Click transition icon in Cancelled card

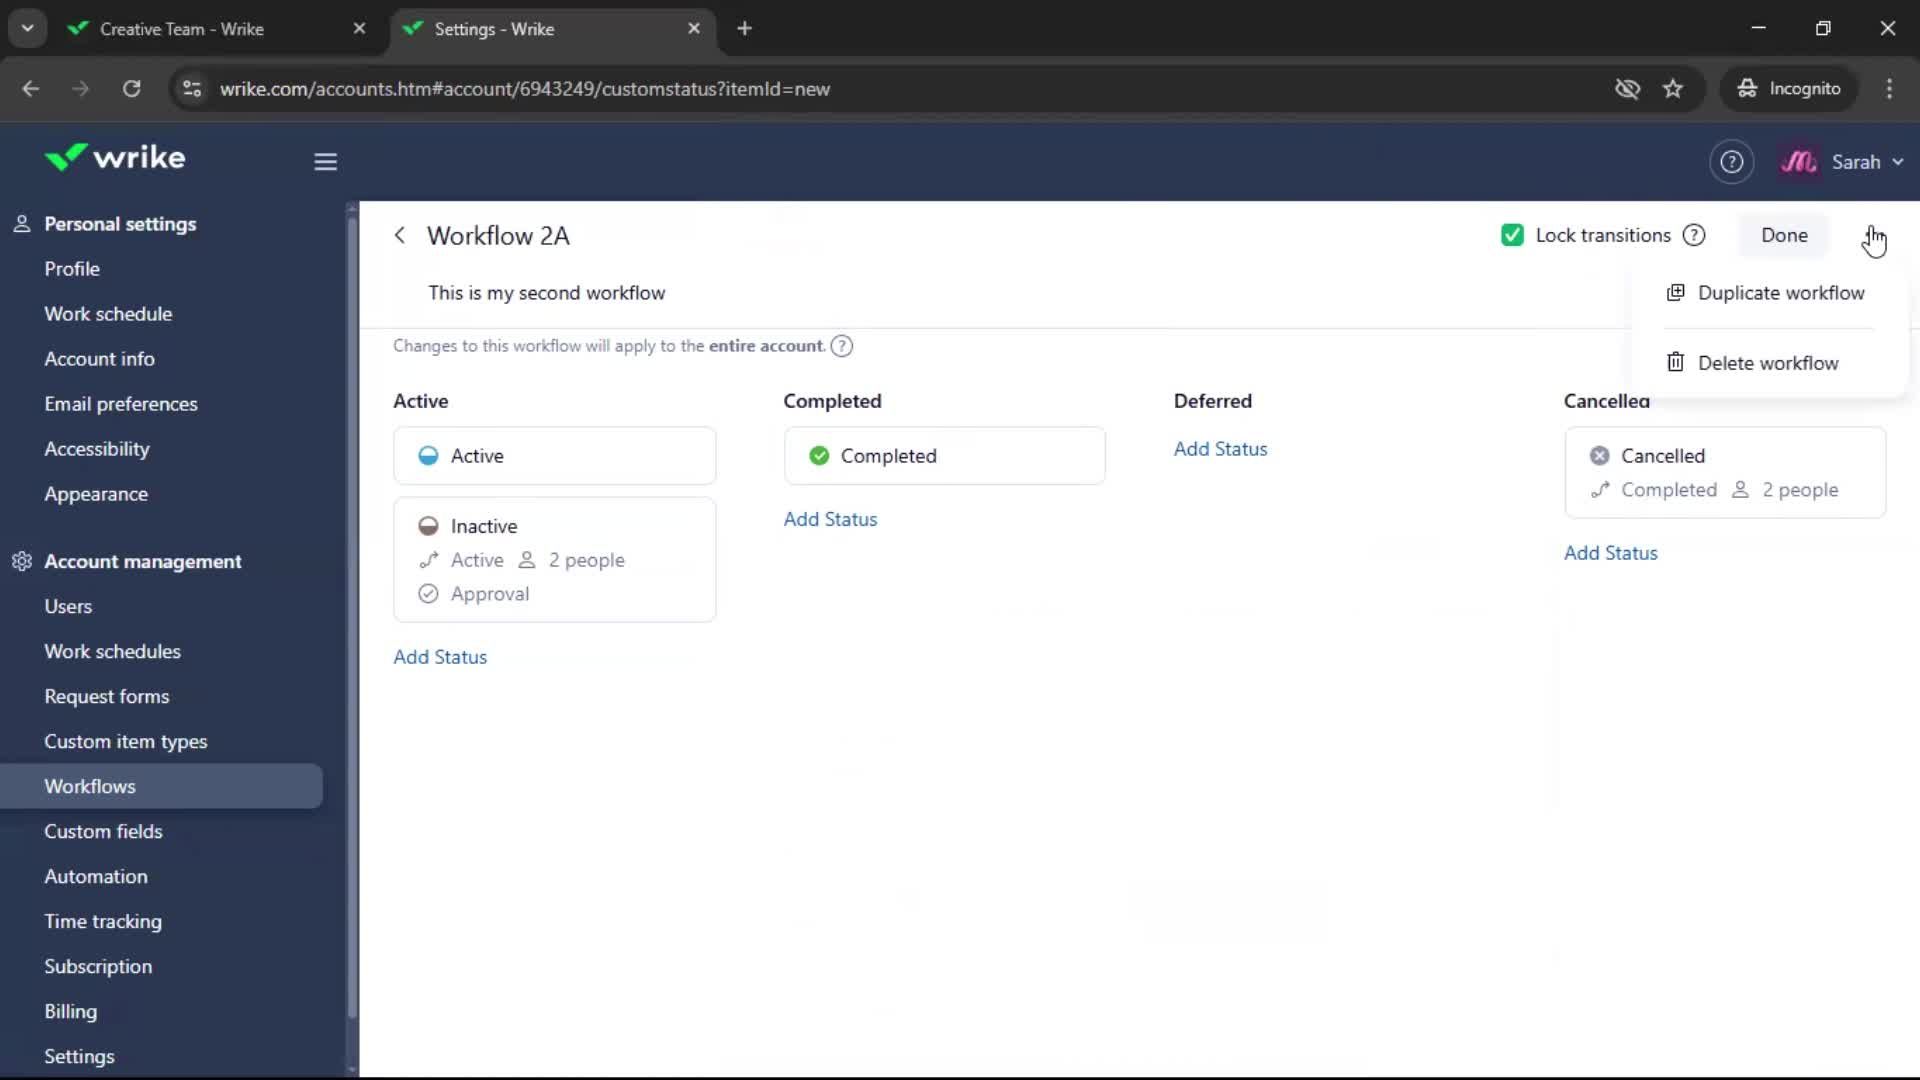pyautogui.click(x=1600, y=490)
